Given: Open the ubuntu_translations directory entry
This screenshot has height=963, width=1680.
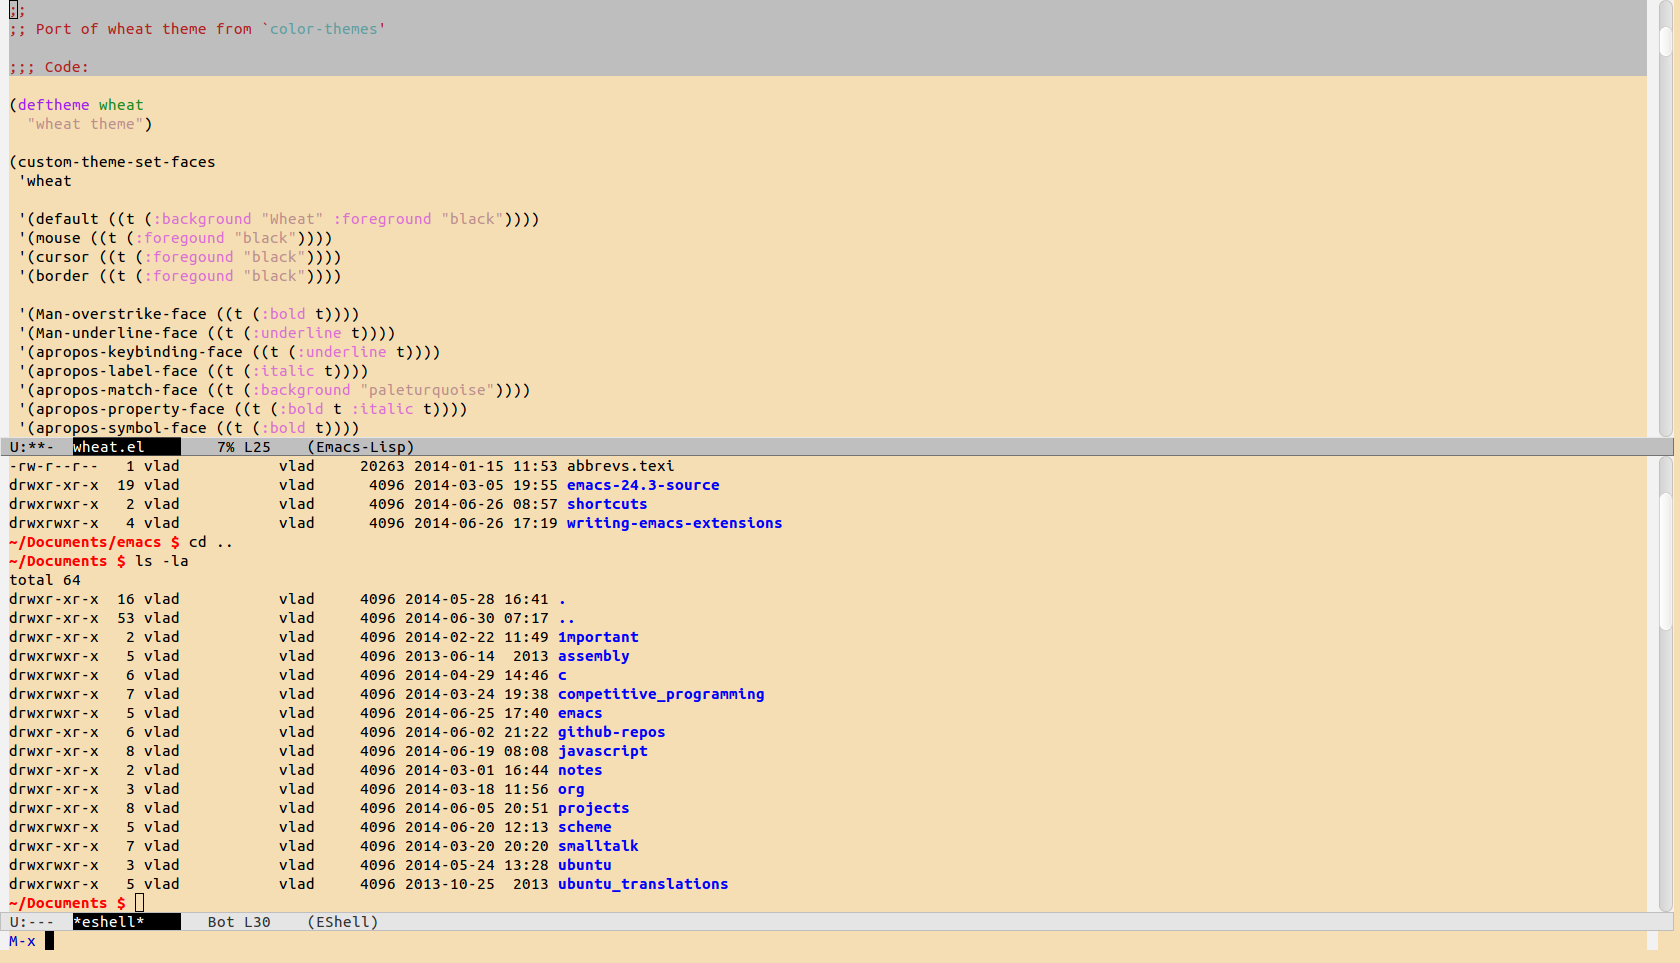Looking at the screenshot, I should tap(643, 884).
